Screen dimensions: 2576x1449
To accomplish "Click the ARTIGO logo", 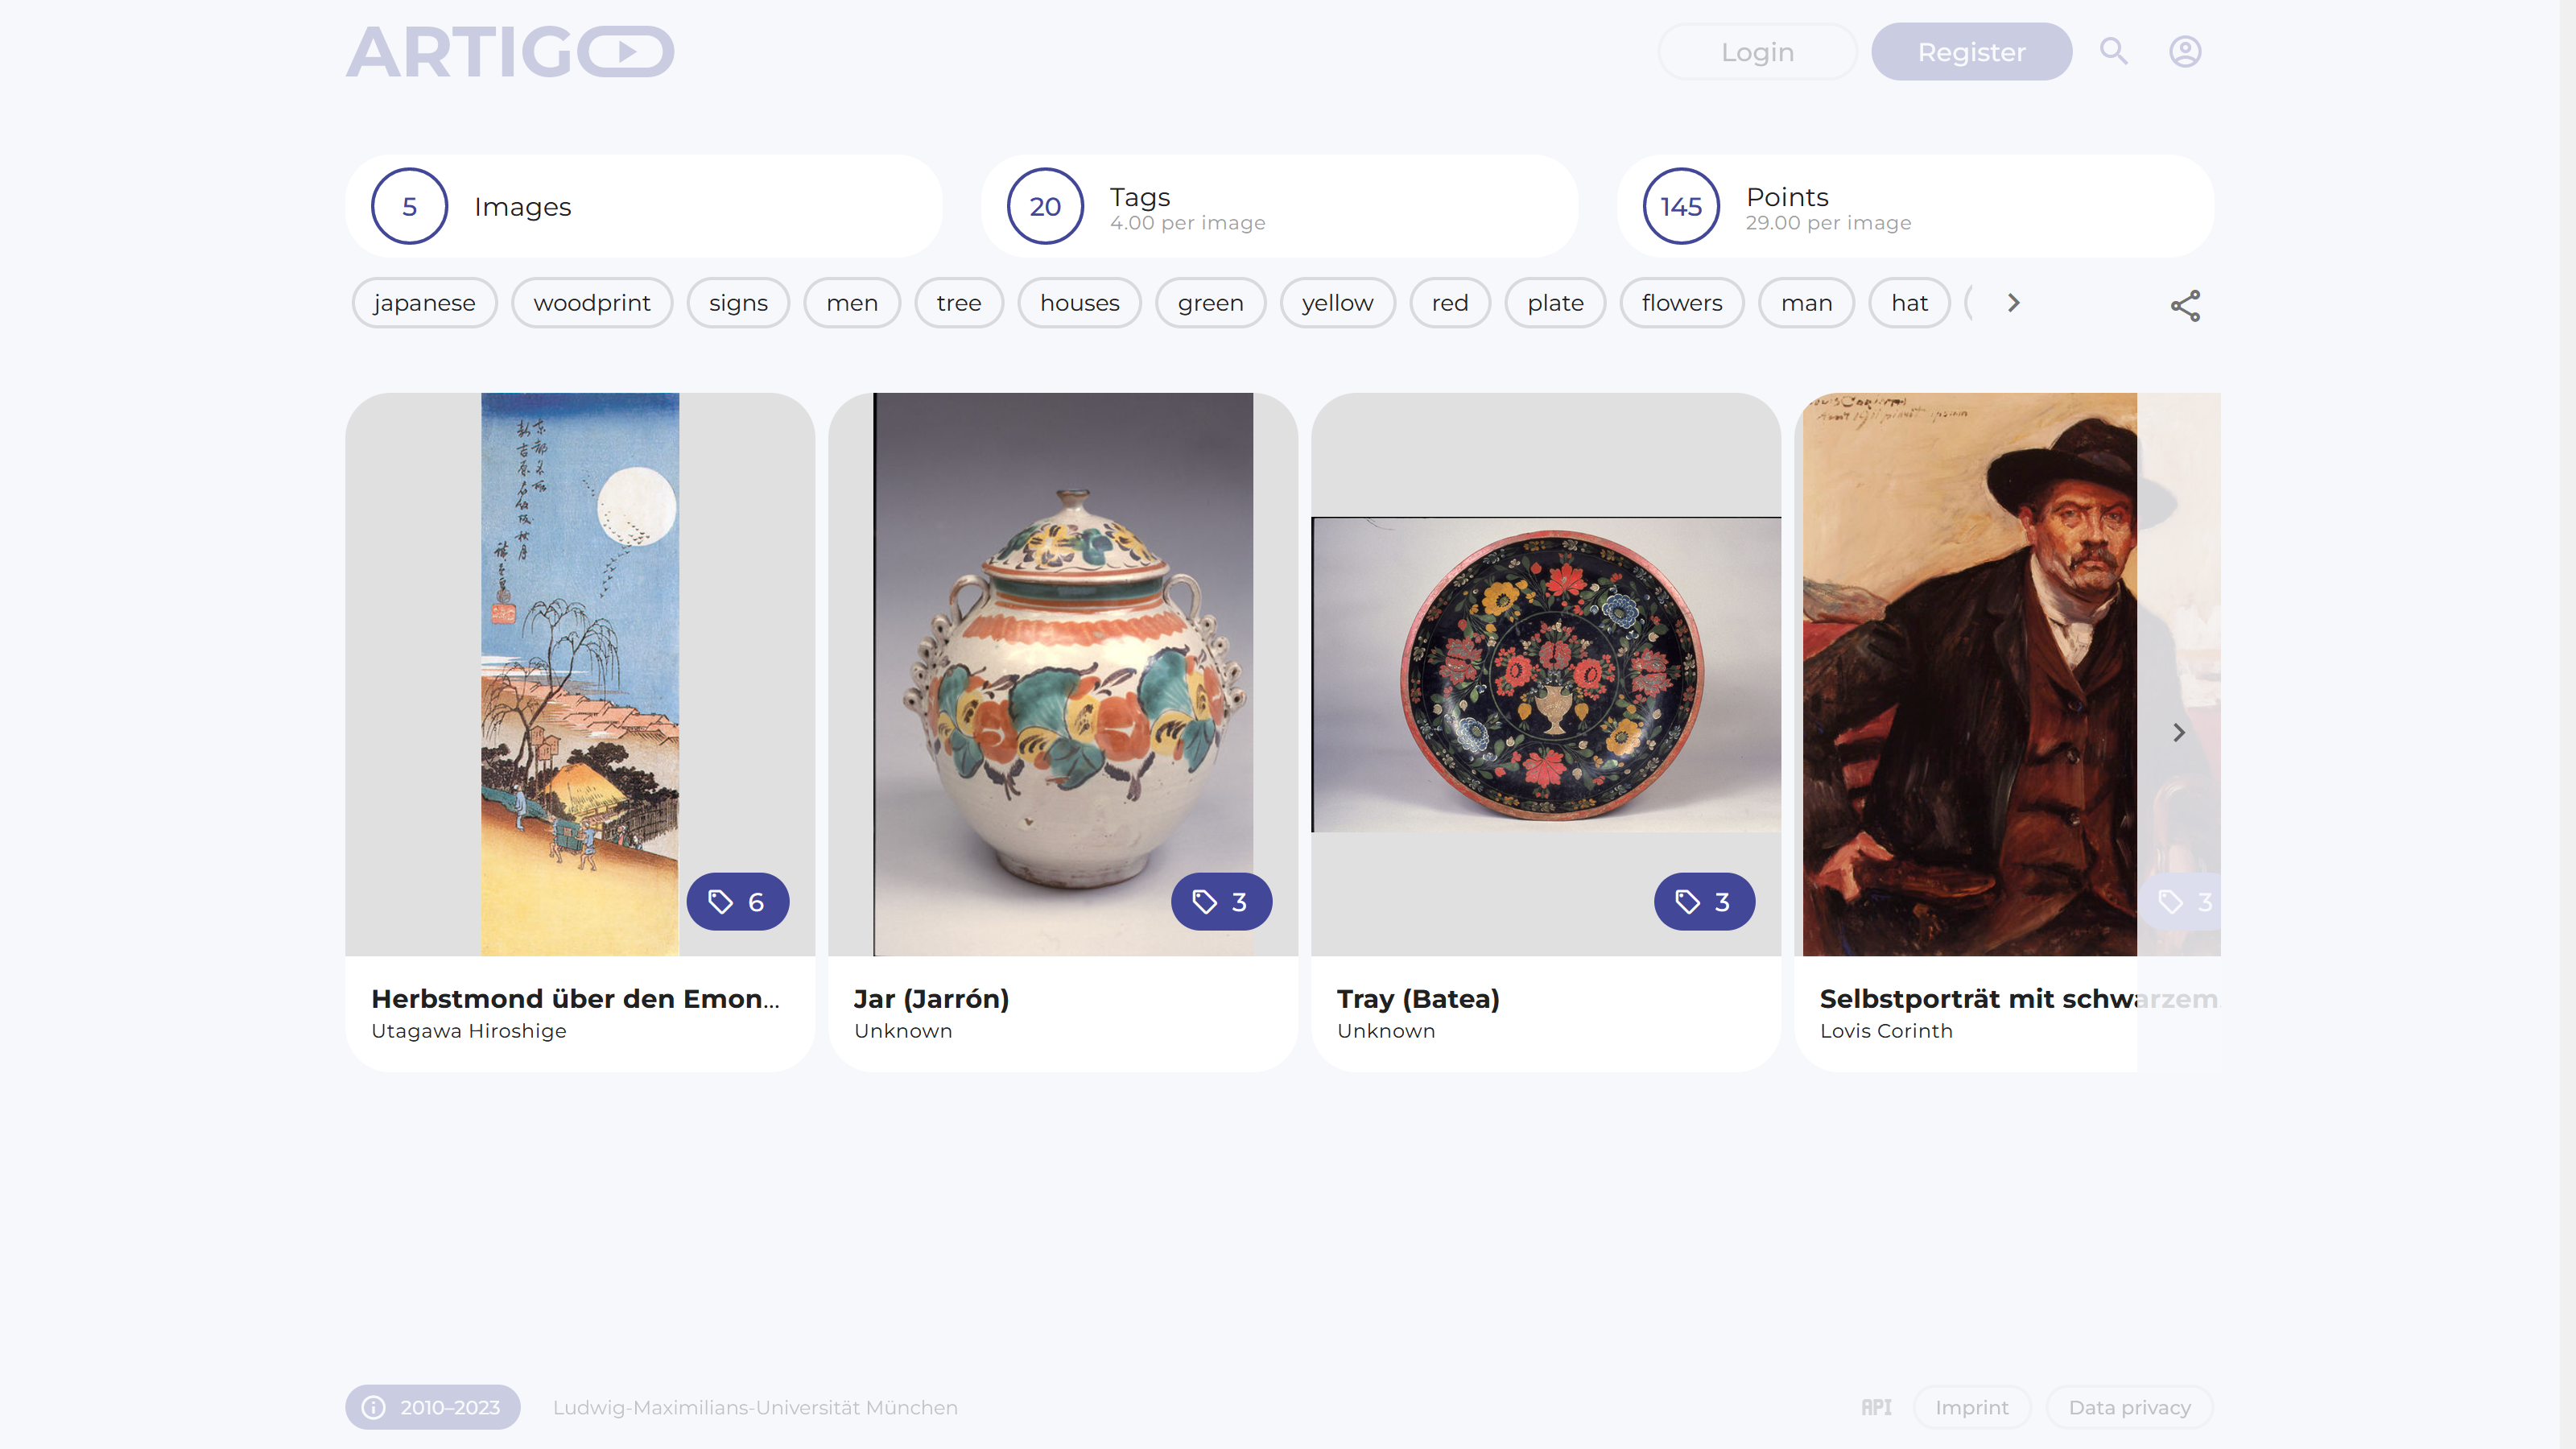I will click(x=510, y=52).
